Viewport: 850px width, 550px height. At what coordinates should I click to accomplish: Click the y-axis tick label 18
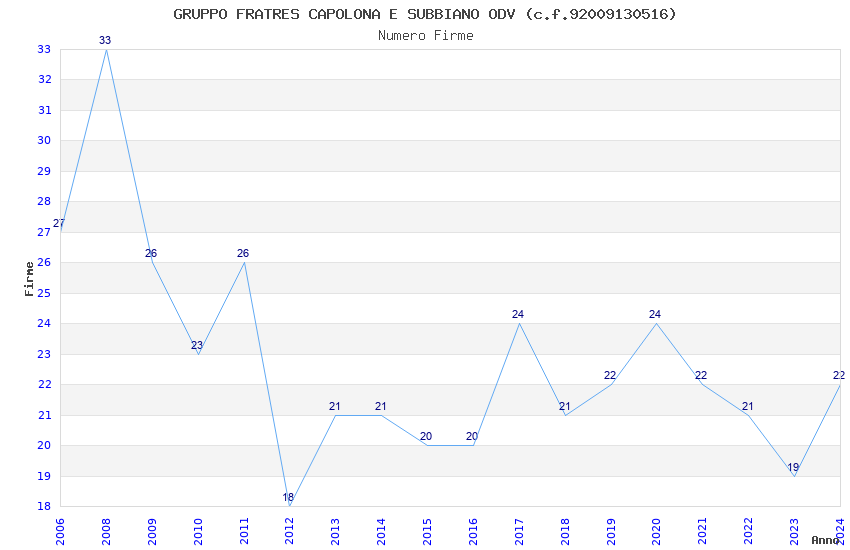(44, 507)
